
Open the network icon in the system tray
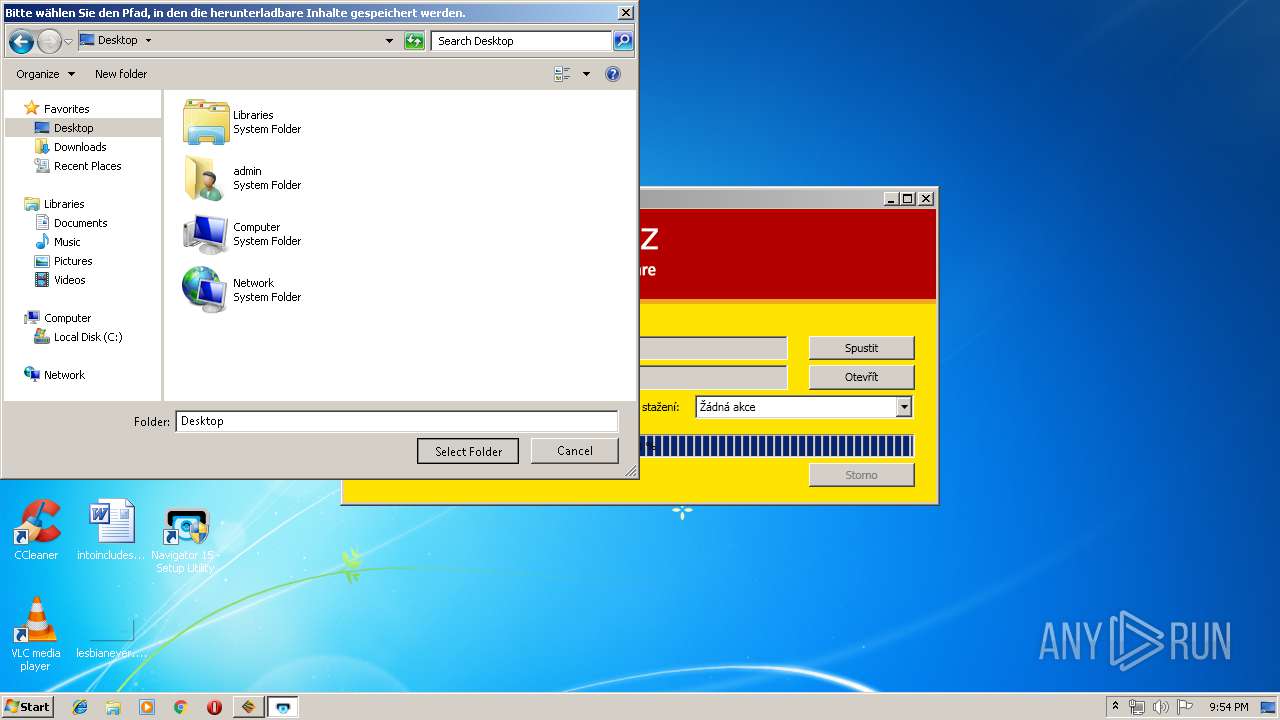1137,707
